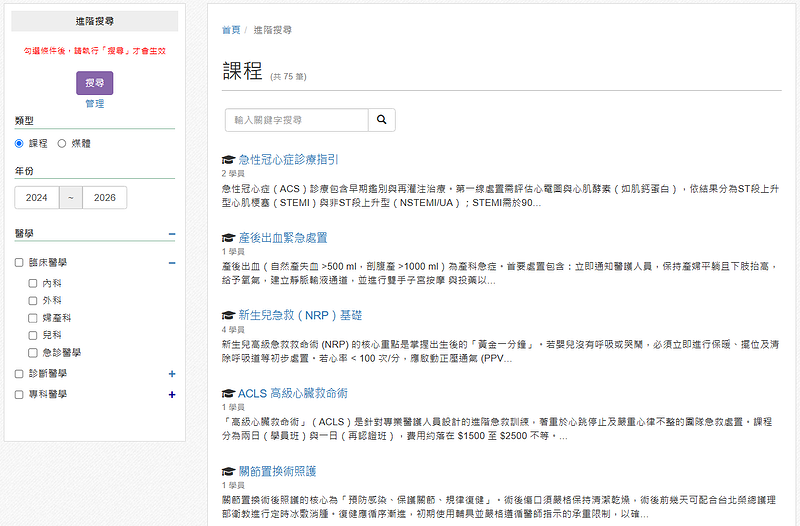The image size is (800, 526).
Task: Check the 急診醫學 checkbox
Action: pos(33,353)
